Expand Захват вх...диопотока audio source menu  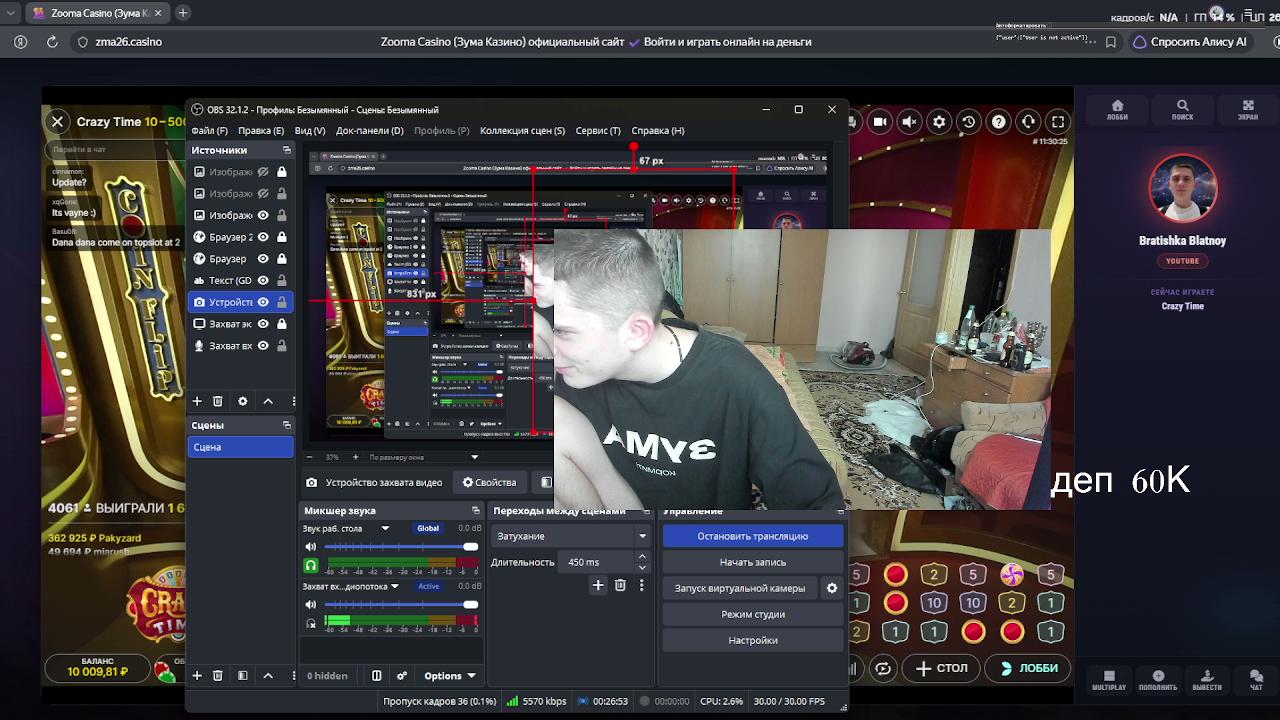pos(395,586)
